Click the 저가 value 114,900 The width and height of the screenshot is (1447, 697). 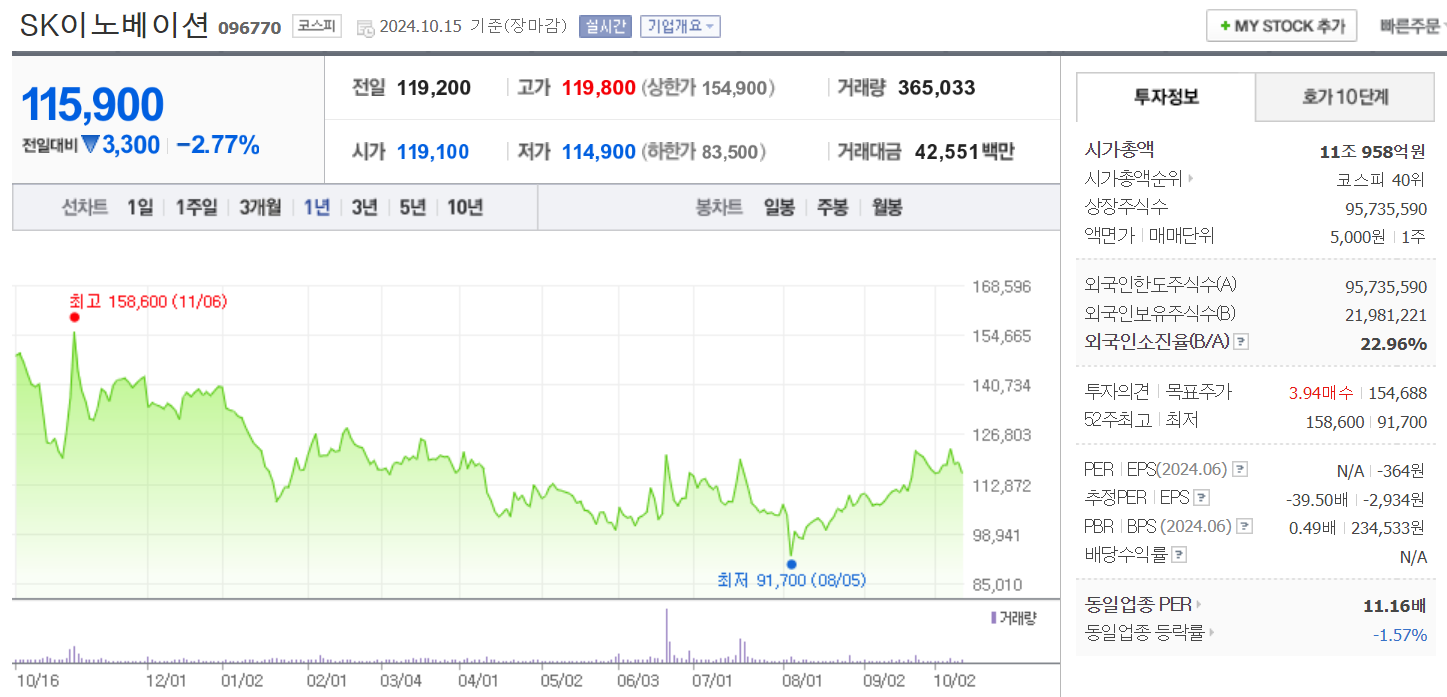pyautogui.click(x=599, y=152)
